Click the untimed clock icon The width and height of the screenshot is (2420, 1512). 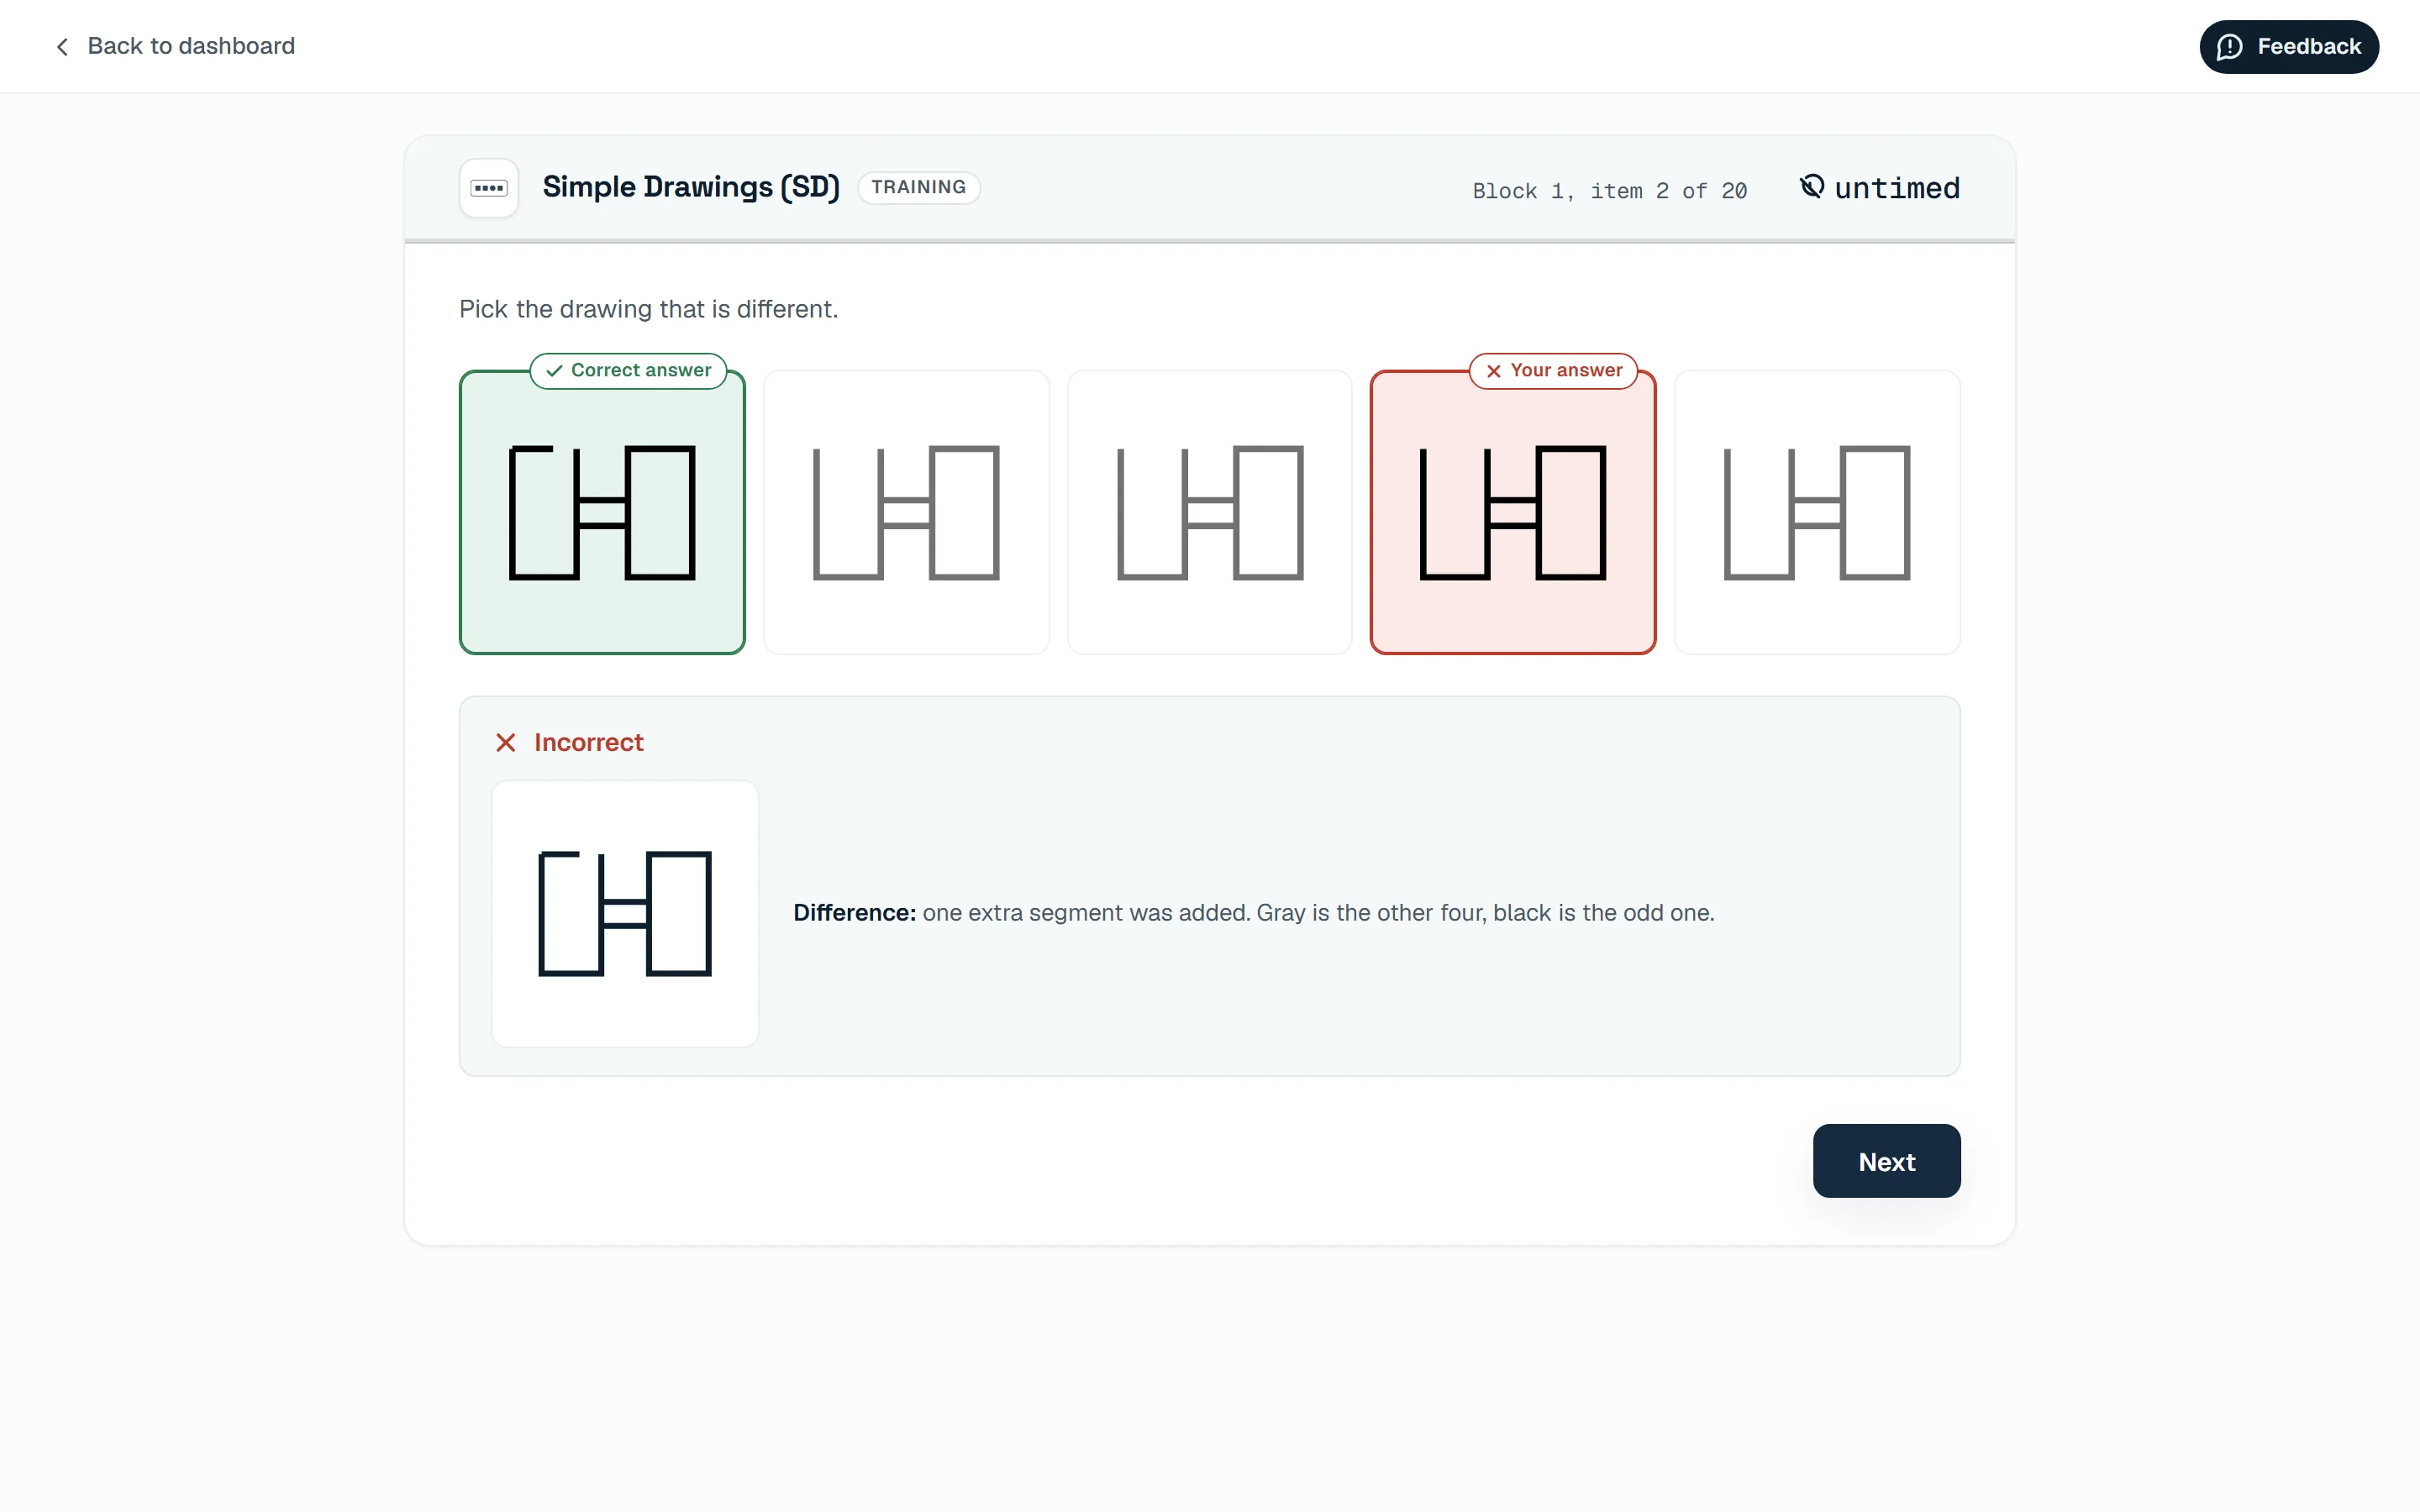coord(1812,187)
